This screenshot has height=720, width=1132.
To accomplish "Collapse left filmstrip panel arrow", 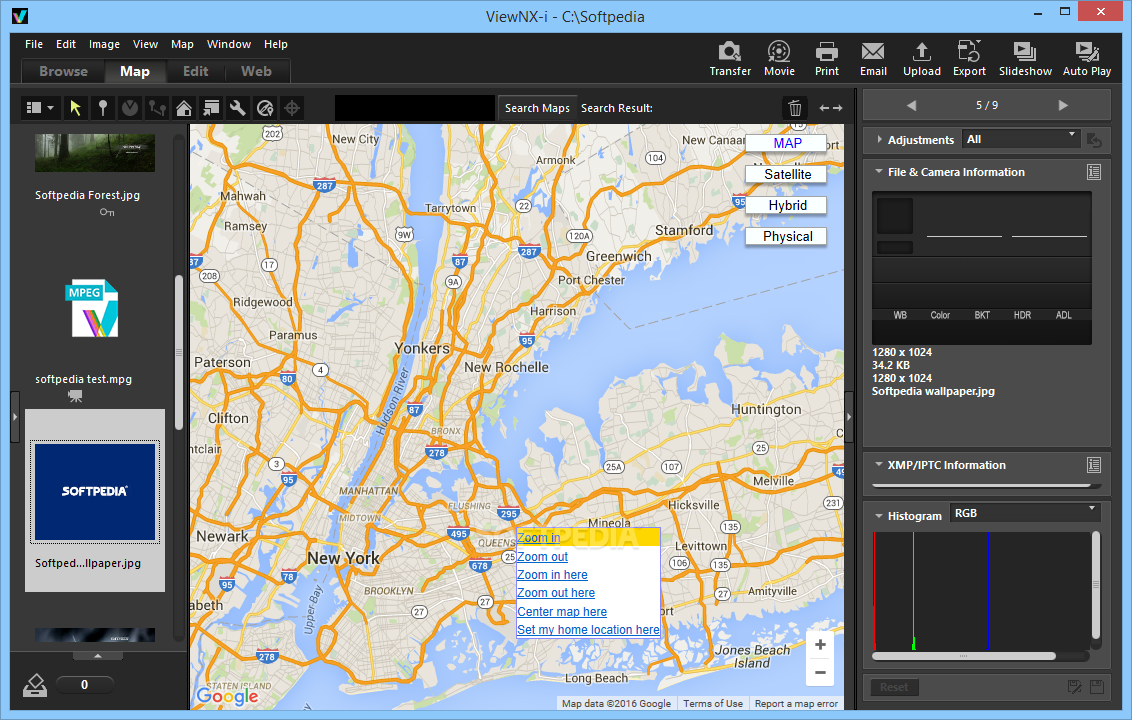I will click(x=14, y=417).
